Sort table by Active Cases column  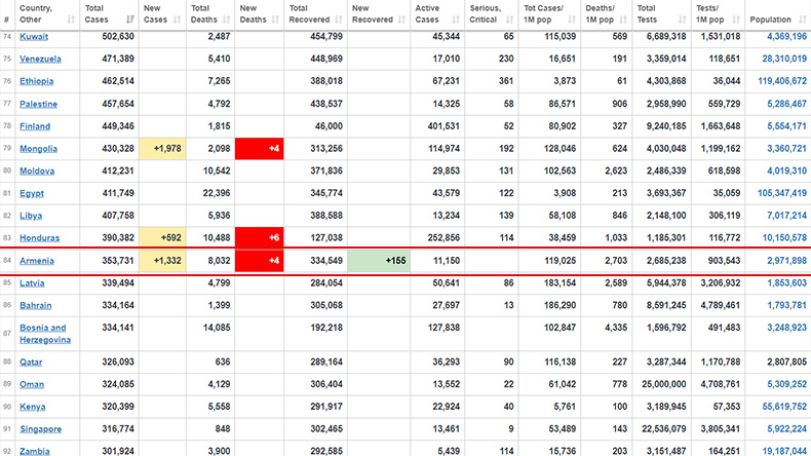coord(438,14)
